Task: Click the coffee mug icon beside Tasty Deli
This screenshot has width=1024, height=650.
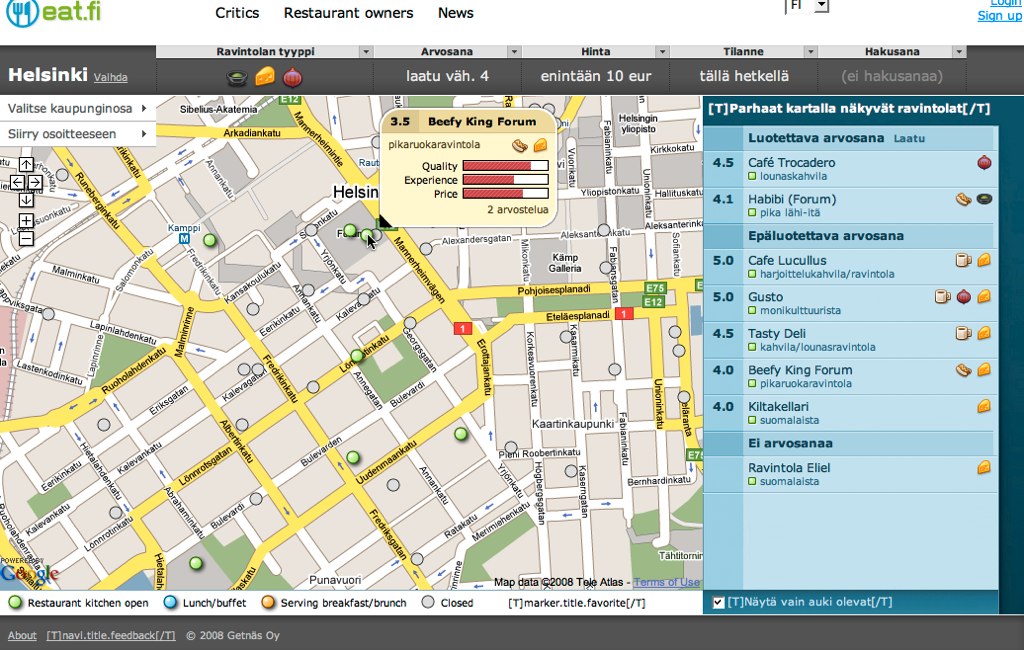Action: click(963, 333)
